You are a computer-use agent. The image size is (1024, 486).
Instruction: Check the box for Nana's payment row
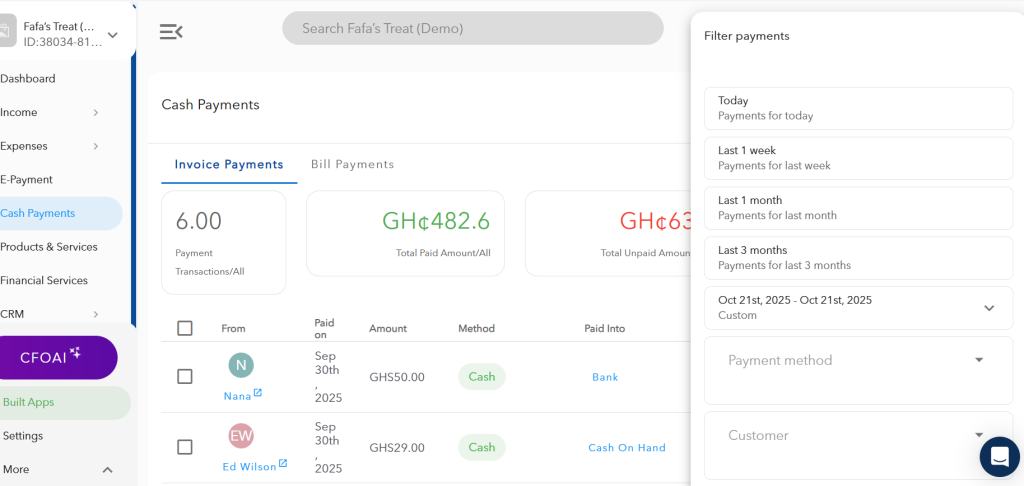(185, 377)
